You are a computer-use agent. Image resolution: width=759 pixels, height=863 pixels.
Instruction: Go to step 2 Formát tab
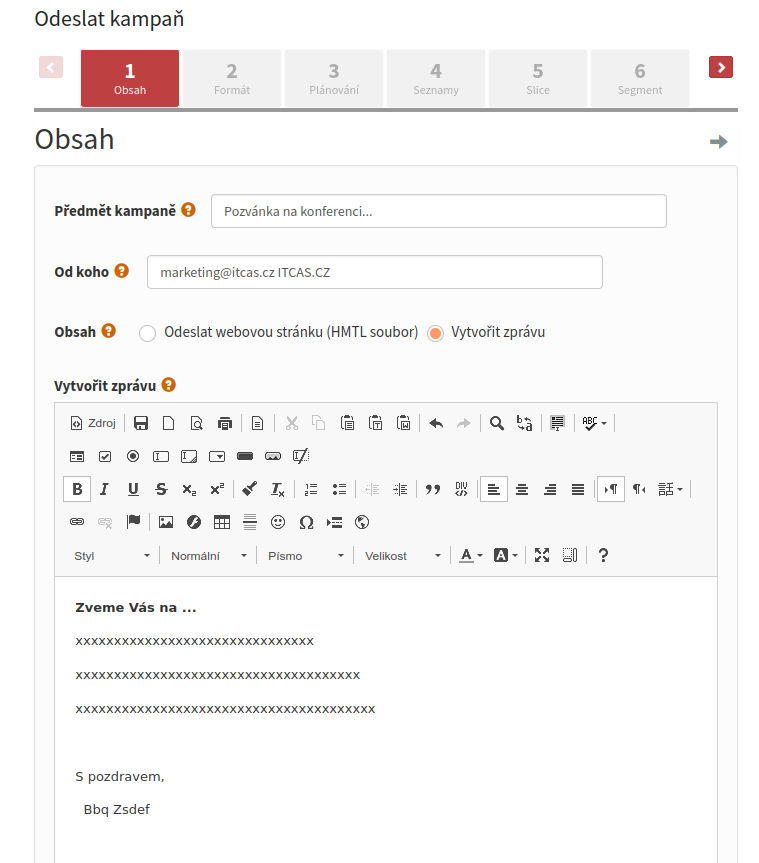(232, 79)
